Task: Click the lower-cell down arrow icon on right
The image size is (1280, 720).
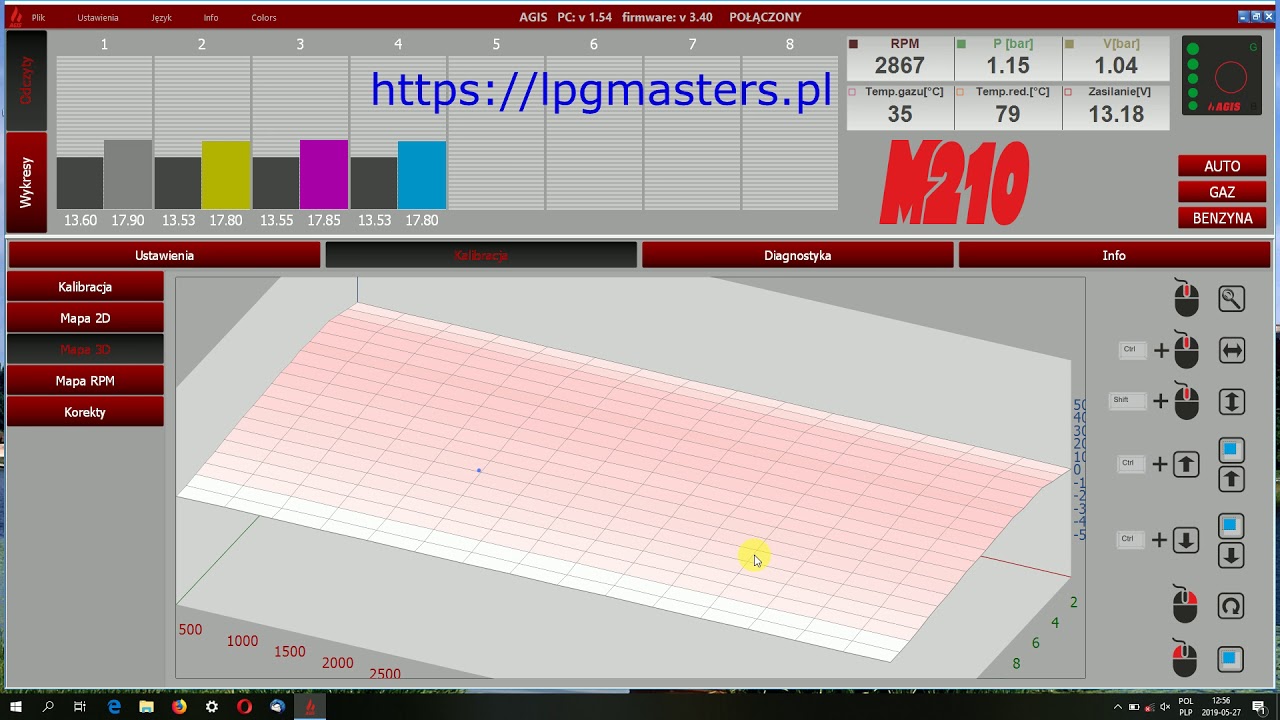Action: click(1231, 556)
